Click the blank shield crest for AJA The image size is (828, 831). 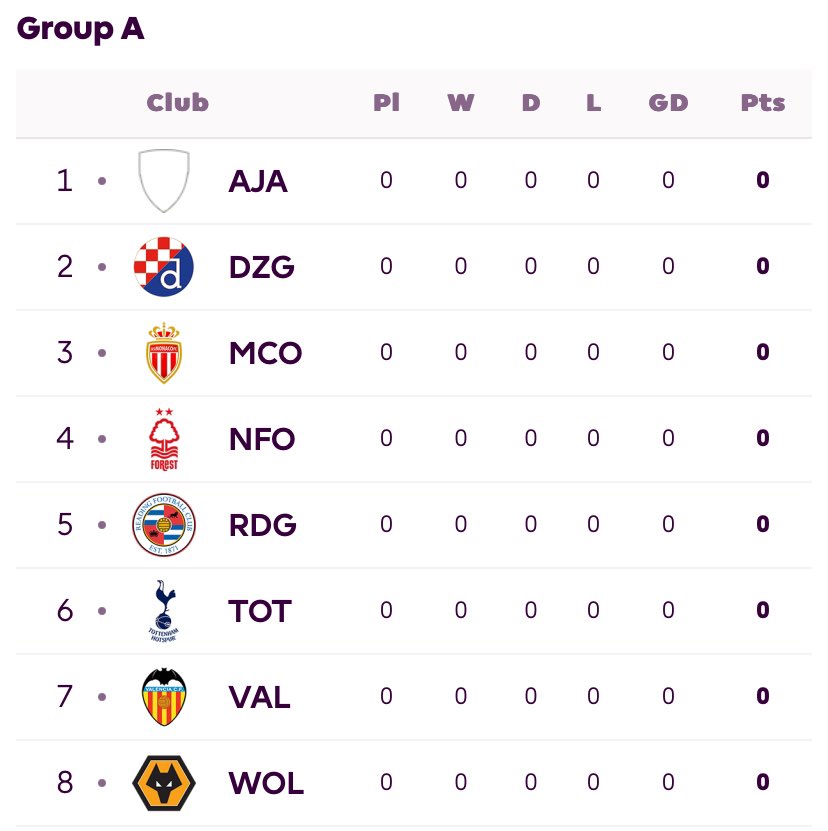[164, 181]
